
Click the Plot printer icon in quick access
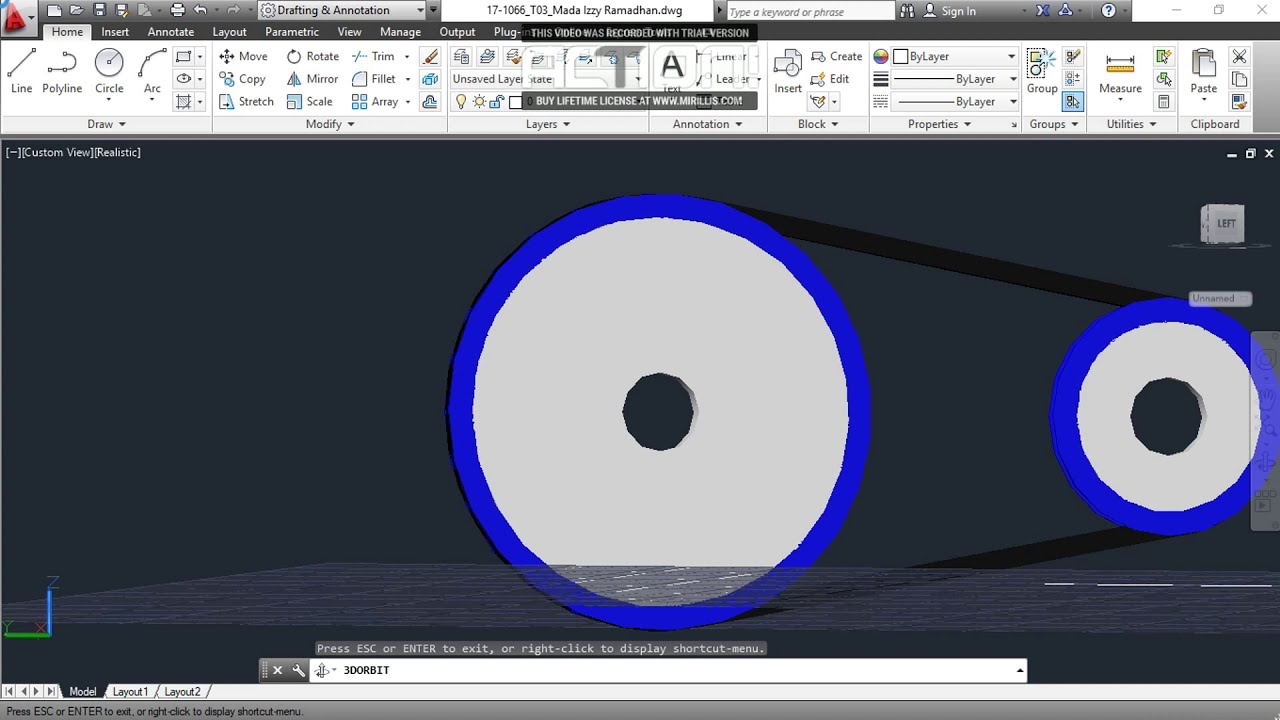(x=177, y=10)
